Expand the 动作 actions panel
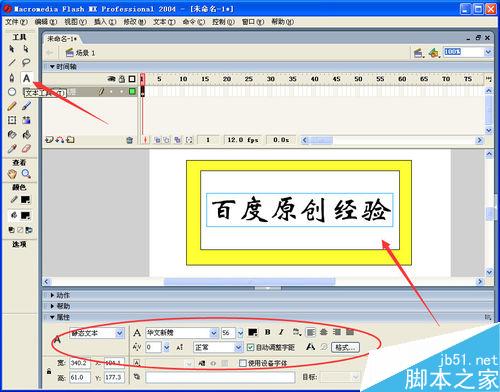This screenshot has height=392, width=500. (x=52, y=295)
